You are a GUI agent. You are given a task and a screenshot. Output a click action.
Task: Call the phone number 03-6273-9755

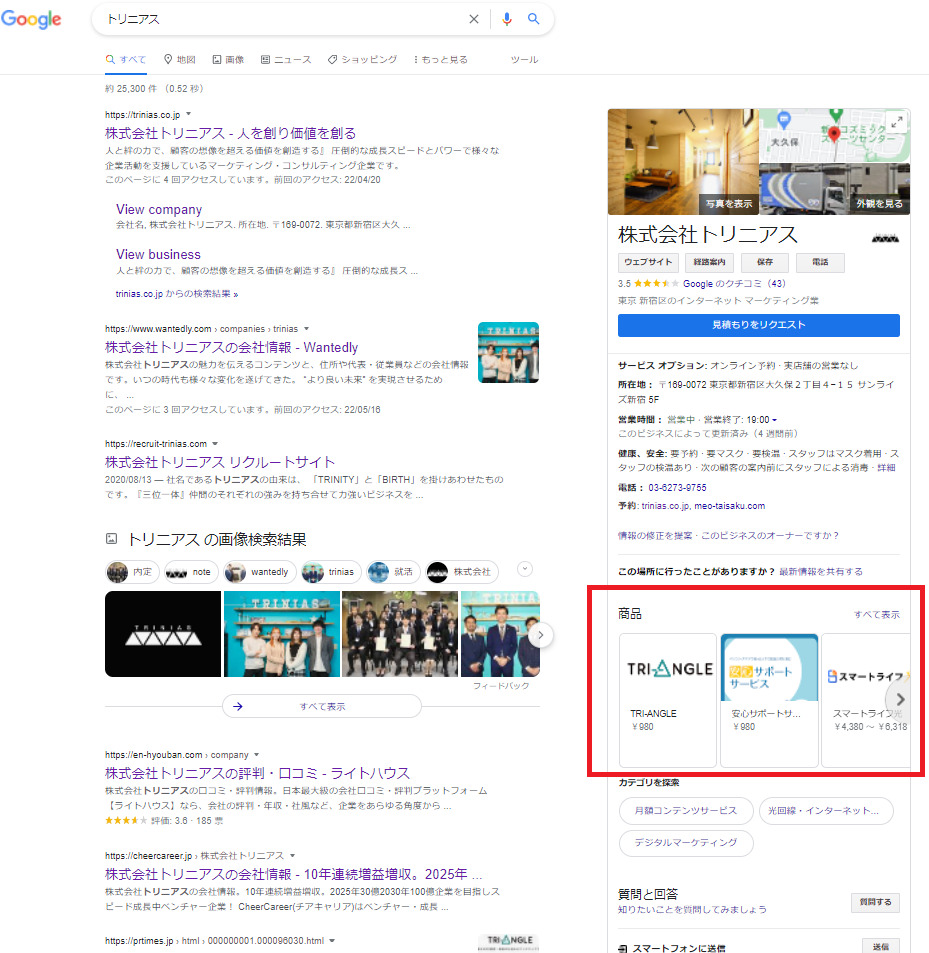pos(677,487)
